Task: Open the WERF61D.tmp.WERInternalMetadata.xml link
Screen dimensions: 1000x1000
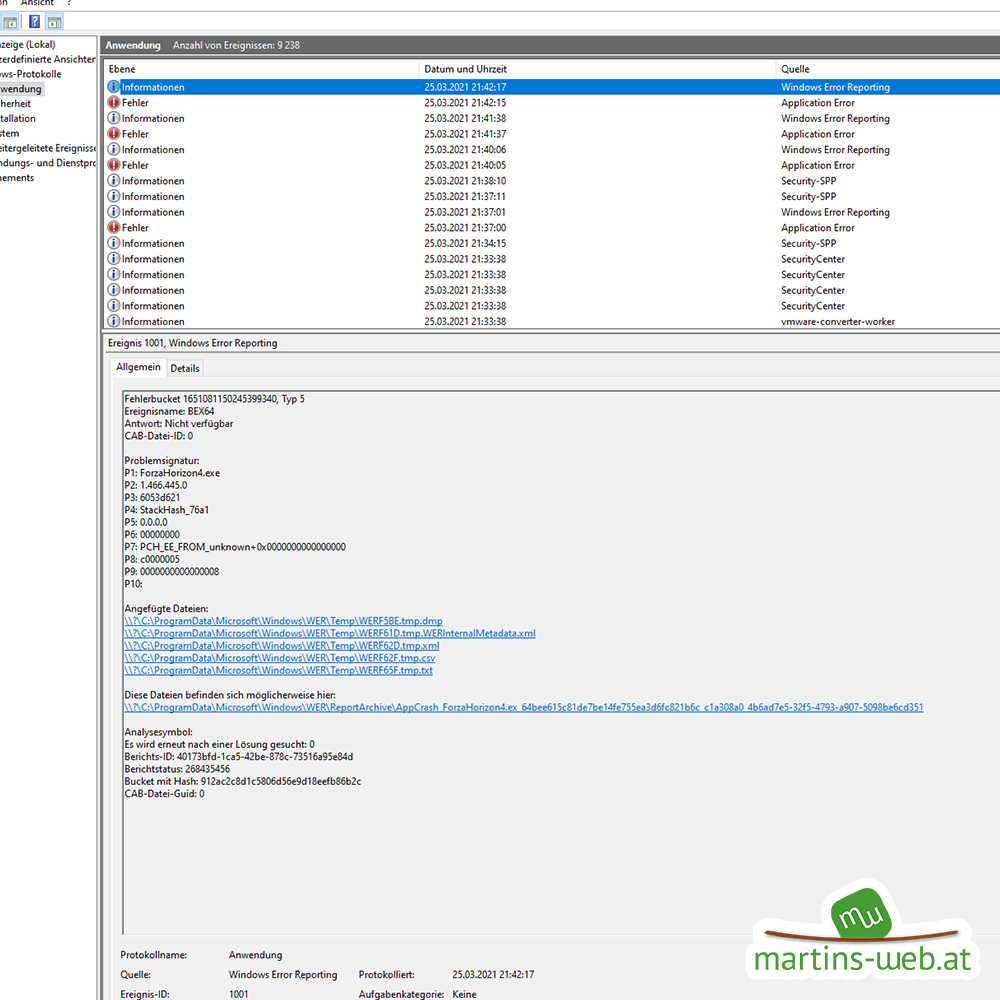Action: click(x=330, y=633)
